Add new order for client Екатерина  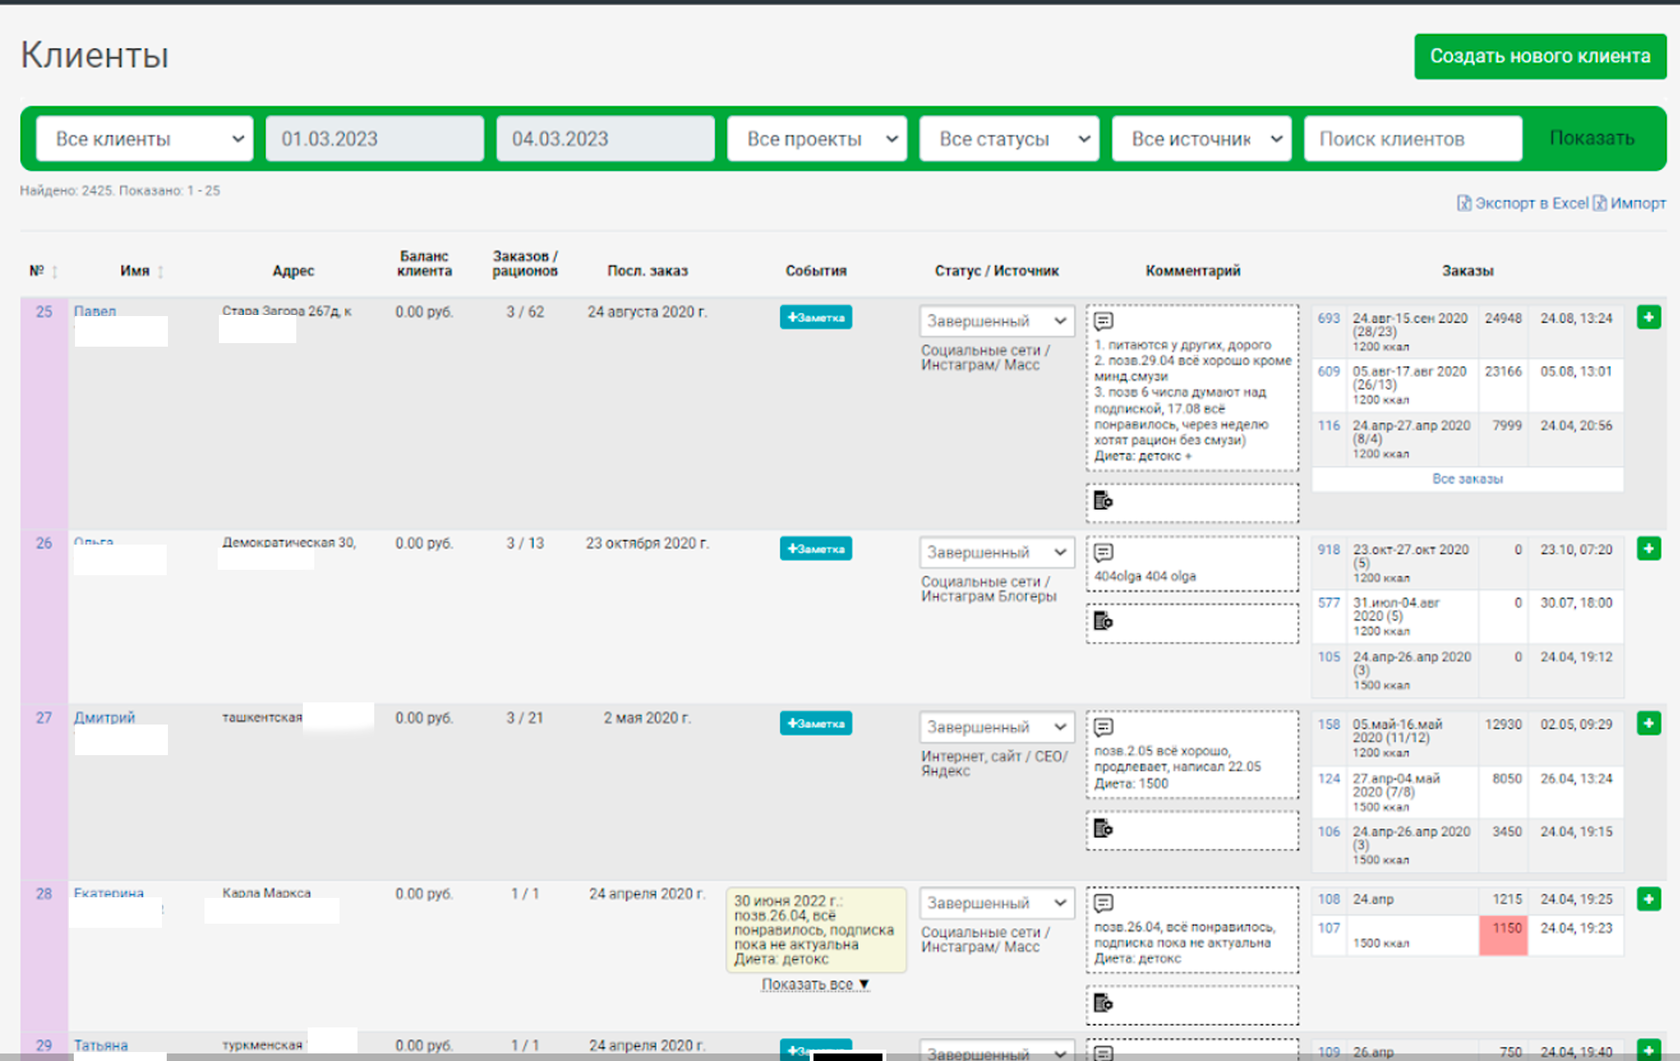click(x=1649, y=899)
